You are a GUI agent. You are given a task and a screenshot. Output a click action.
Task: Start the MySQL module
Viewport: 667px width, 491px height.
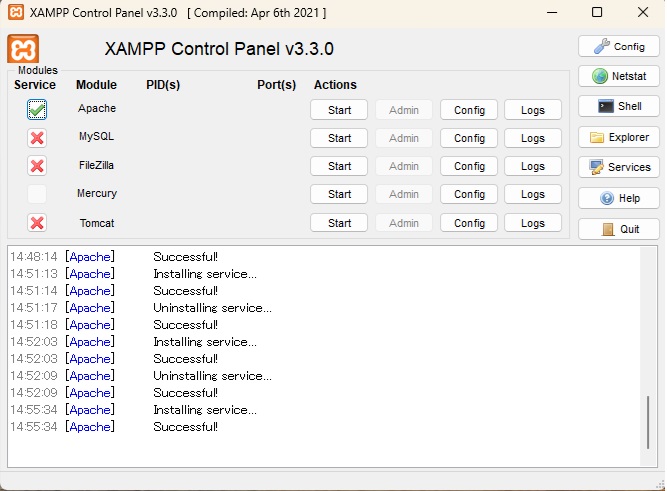point(339,138)
